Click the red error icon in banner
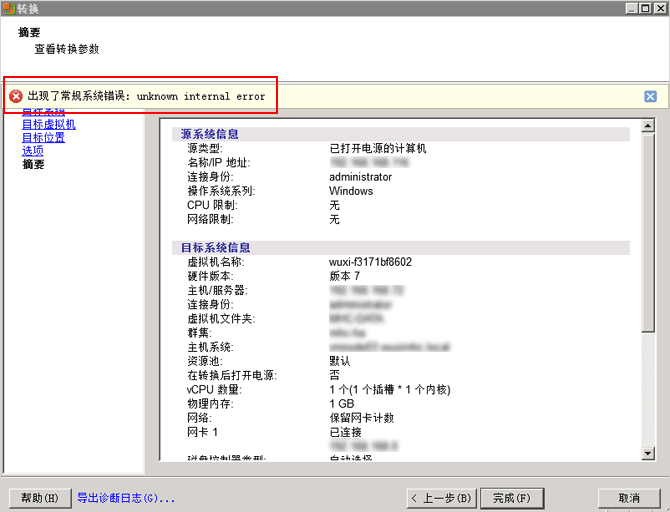The width and height of the screenshot is (670, 512). [x=16, y=96]
